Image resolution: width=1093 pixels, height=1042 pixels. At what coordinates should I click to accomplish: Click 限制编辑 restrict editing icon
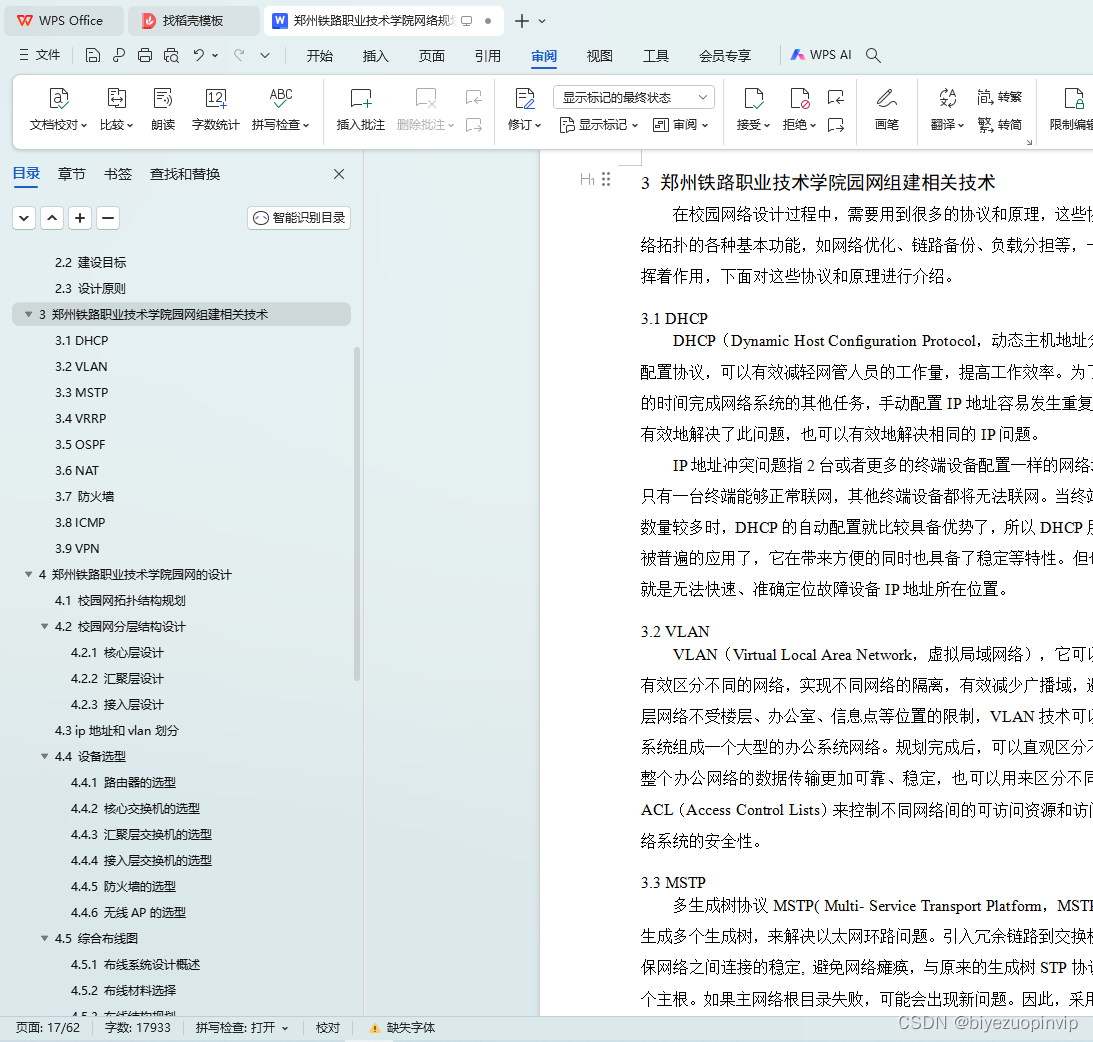pos(1071,109)
